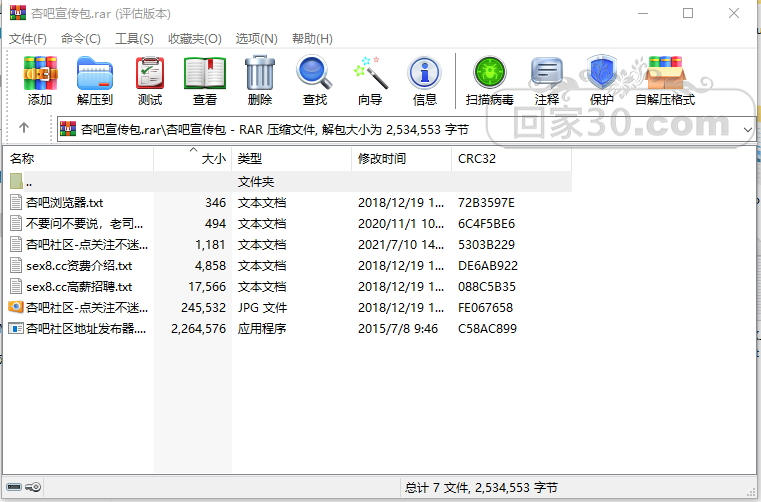Open the Favorites (收藏夹) menu
Viewport: 761px width, 502px height.
195,39
